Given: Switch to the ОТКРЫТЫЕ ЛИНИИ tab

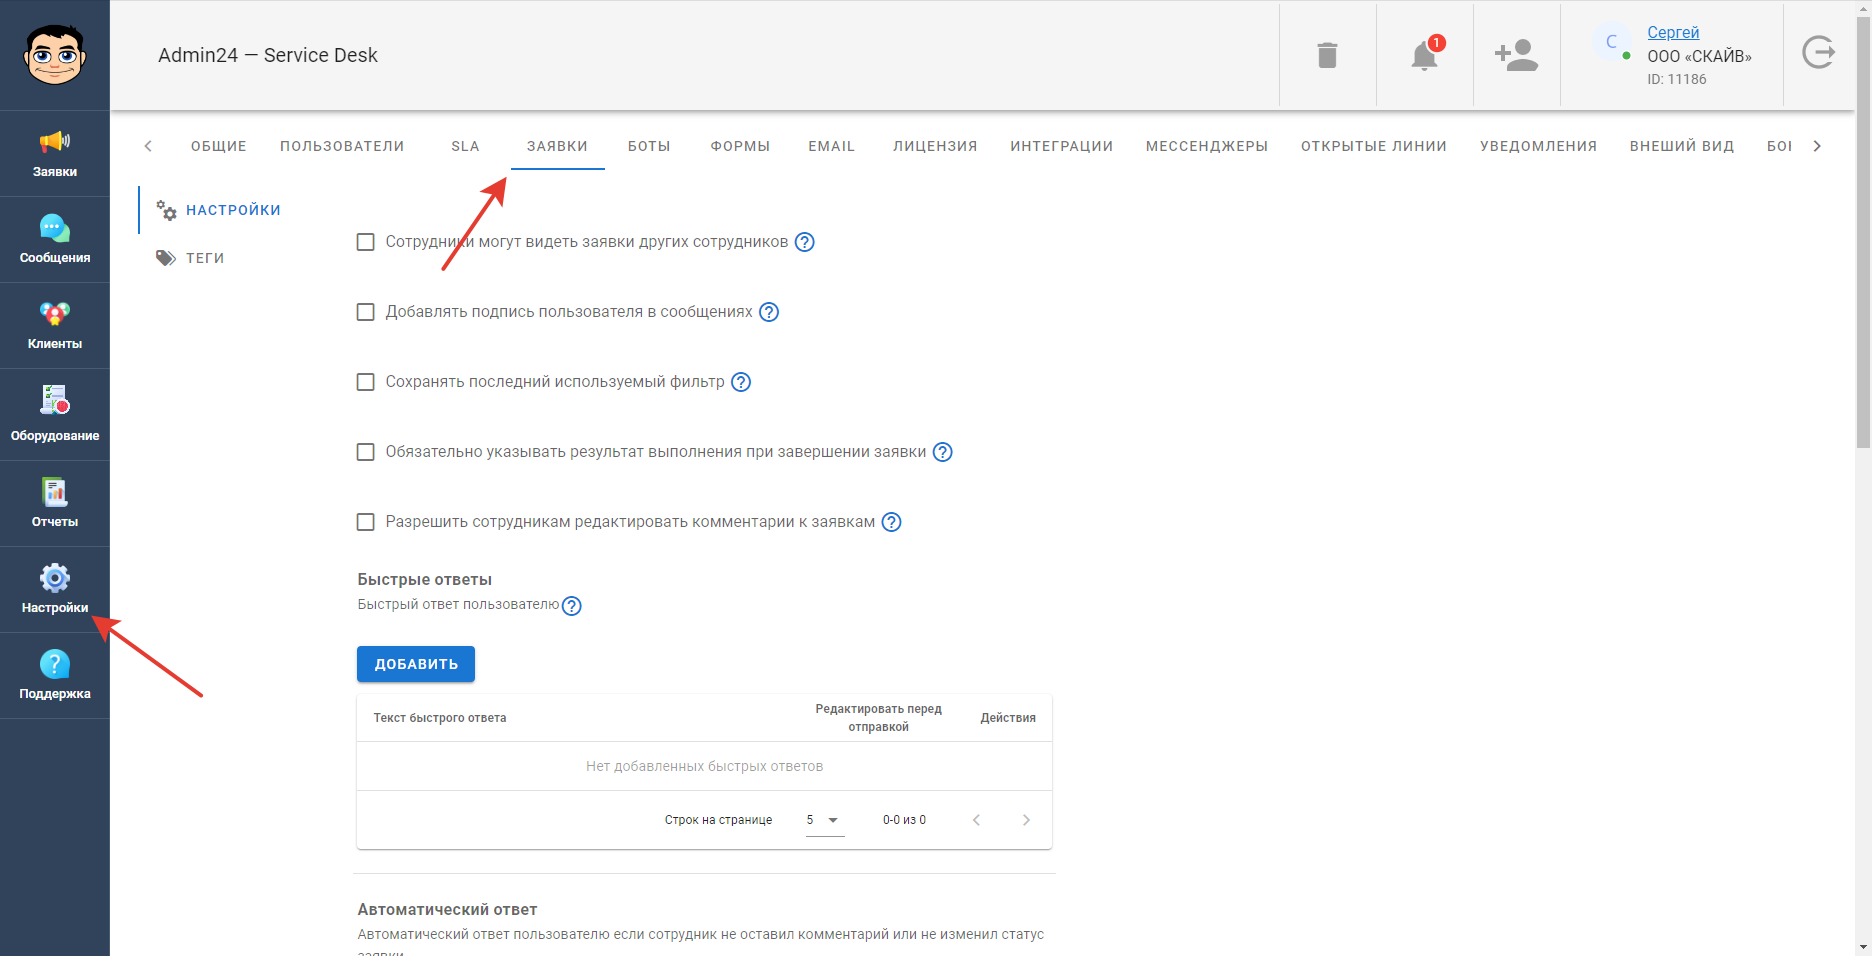Looking at the screenshot, I should pos(1374,146).
